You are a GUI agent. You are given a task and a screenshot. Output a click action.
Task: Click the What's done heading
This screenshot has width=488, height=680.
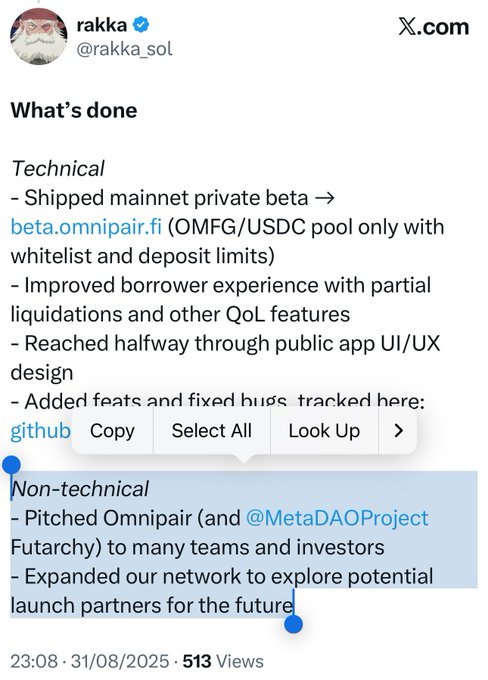[x=74, y=110]
